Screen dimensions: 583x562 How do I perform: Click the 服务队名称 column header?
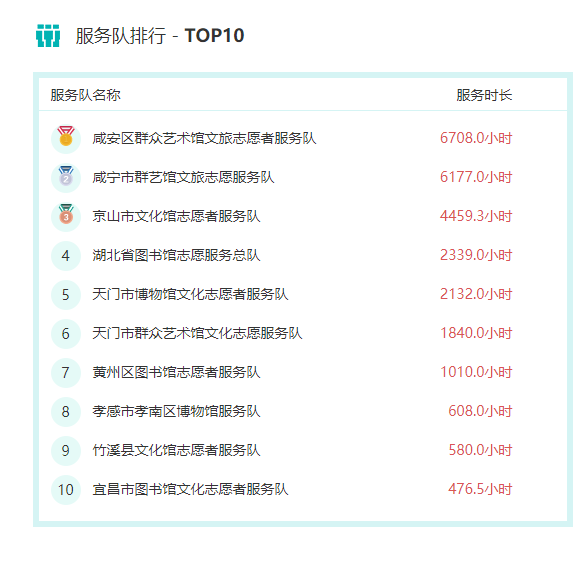(86, 95)
